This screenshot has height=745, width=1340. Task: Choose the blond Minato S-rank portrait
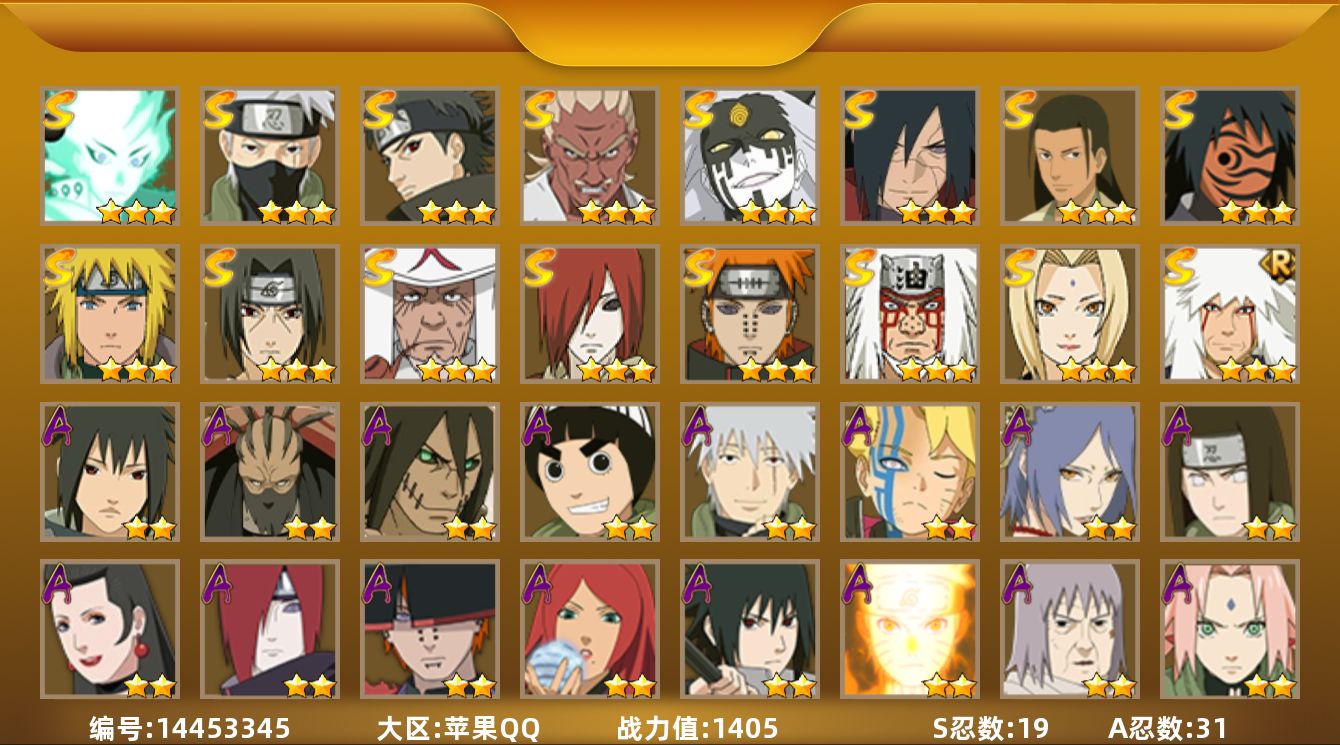coord(110,314)
